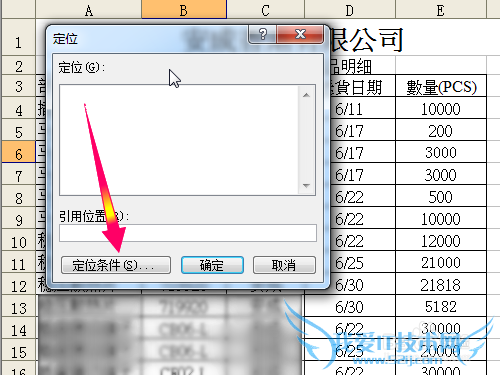Select row 2 header
500x375 pixels.
tap(19, 65)
